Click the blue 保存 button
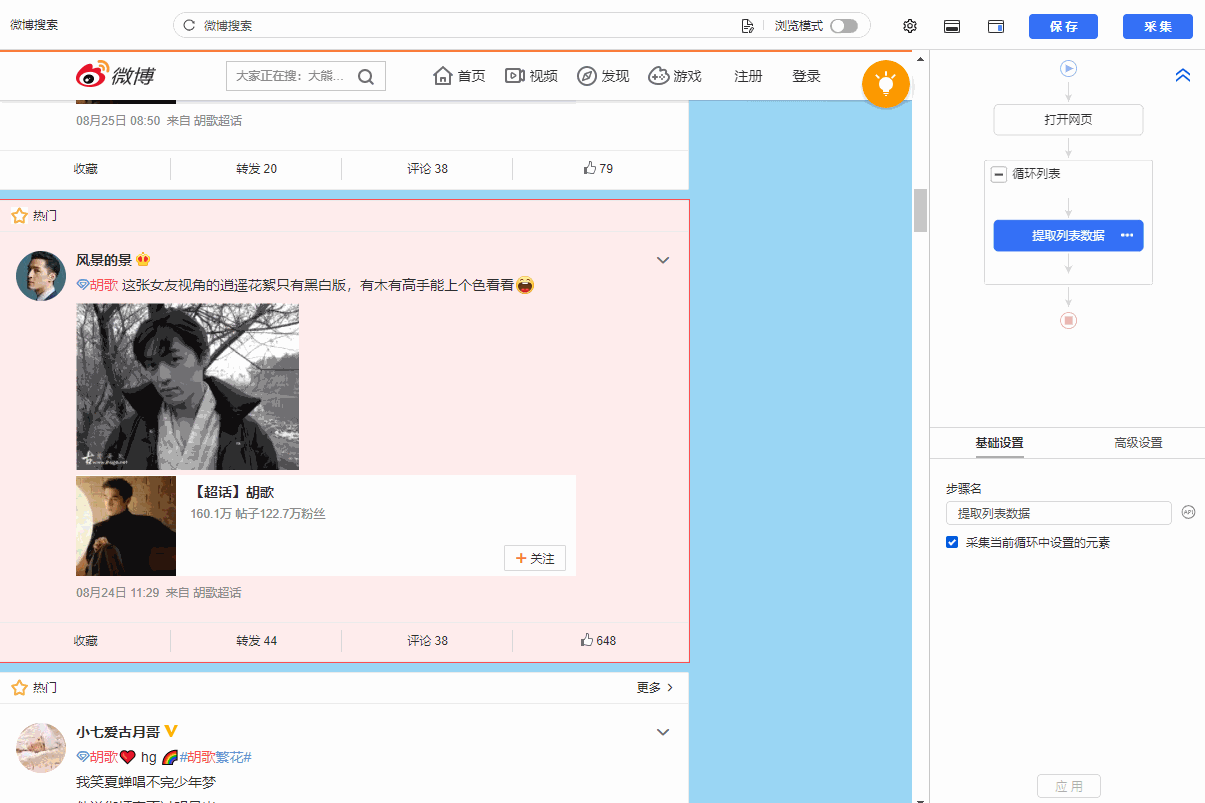This screenshot has height=803, width=1205. [x=1063, y=26]
